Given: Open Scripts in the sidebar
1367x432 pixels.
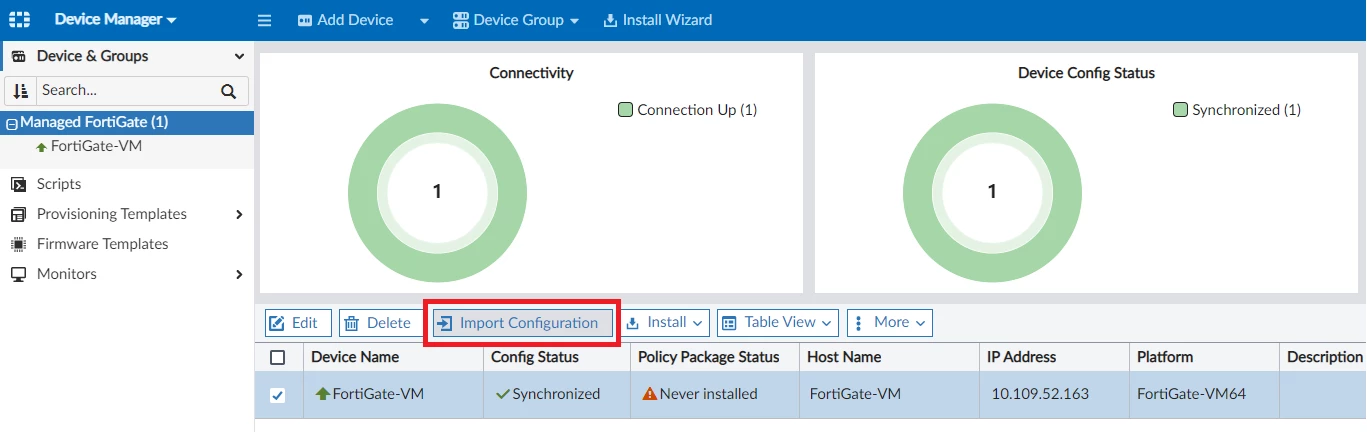Looking at the screenshot, I should pos(59,184).
